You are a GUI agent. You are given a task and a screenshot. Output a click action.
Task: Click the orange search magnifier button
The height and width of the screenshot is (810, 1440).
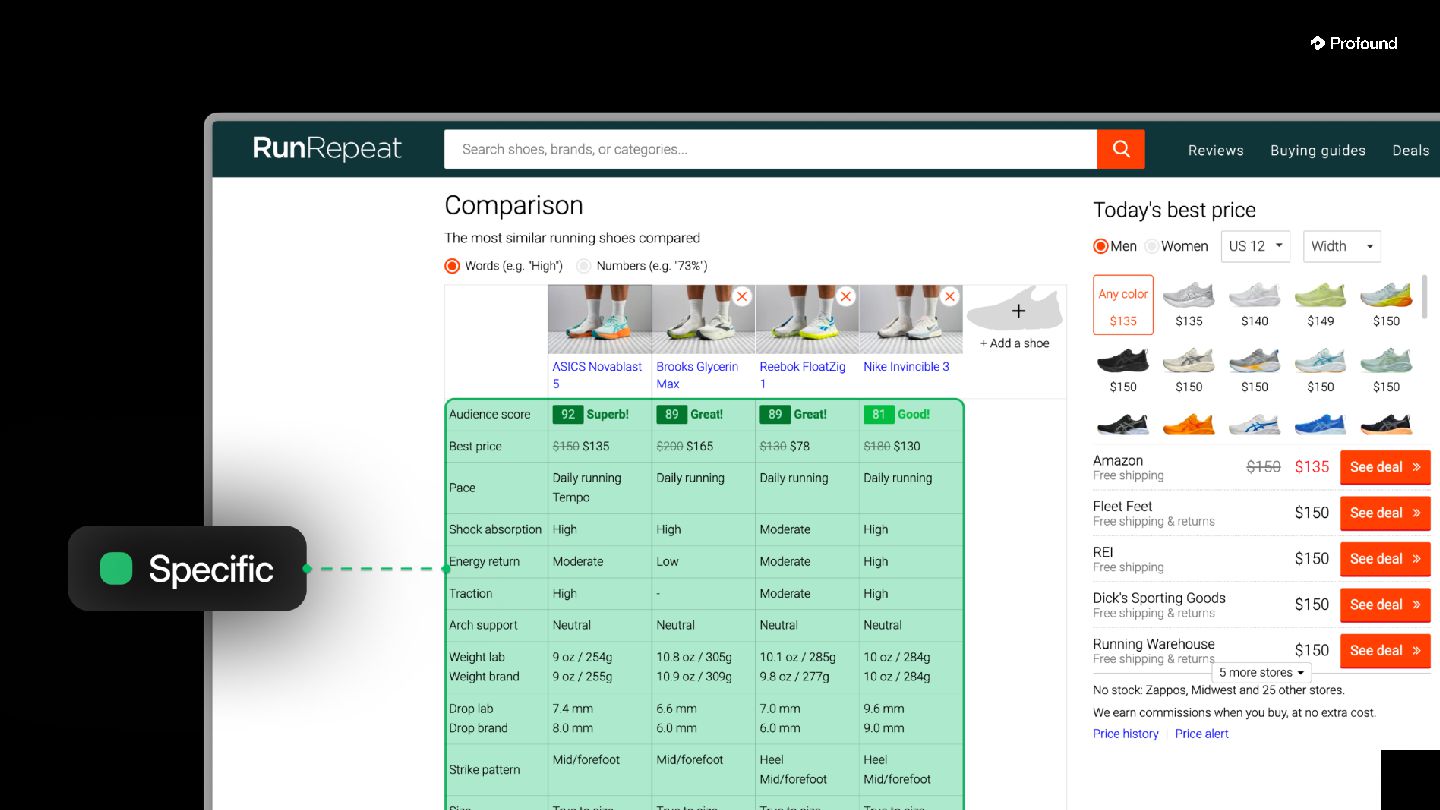tap(1121, 149)
